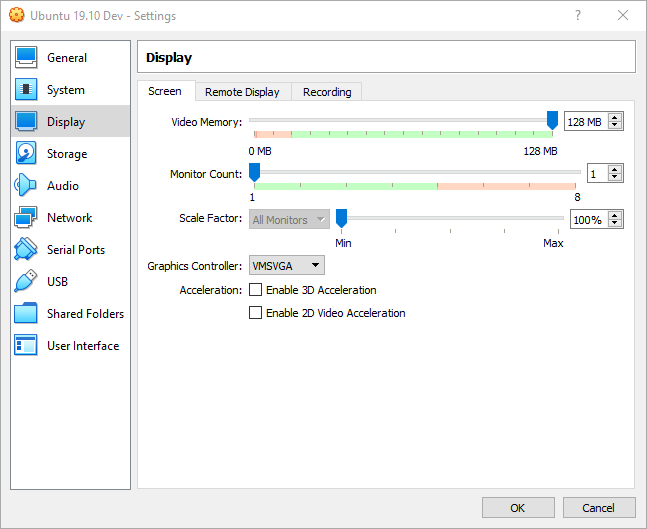Open the Shared Folders folder icon
The height and width of the screenshot is (529, 647).
pos(26,313)
